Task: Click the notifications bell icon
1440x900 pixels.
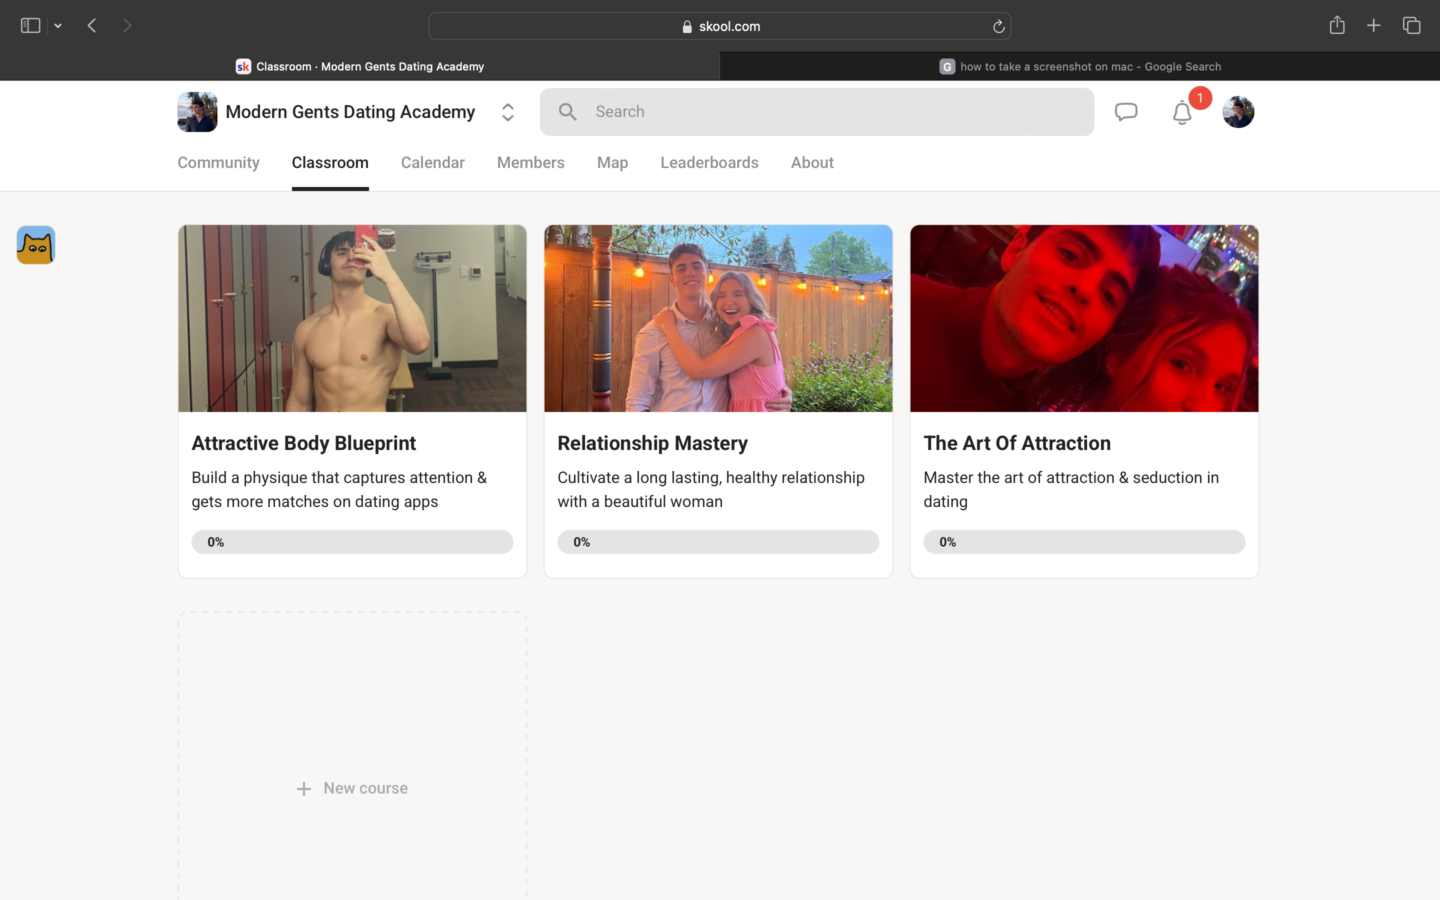Action: pyautogui.click(x=1182, y=113)
